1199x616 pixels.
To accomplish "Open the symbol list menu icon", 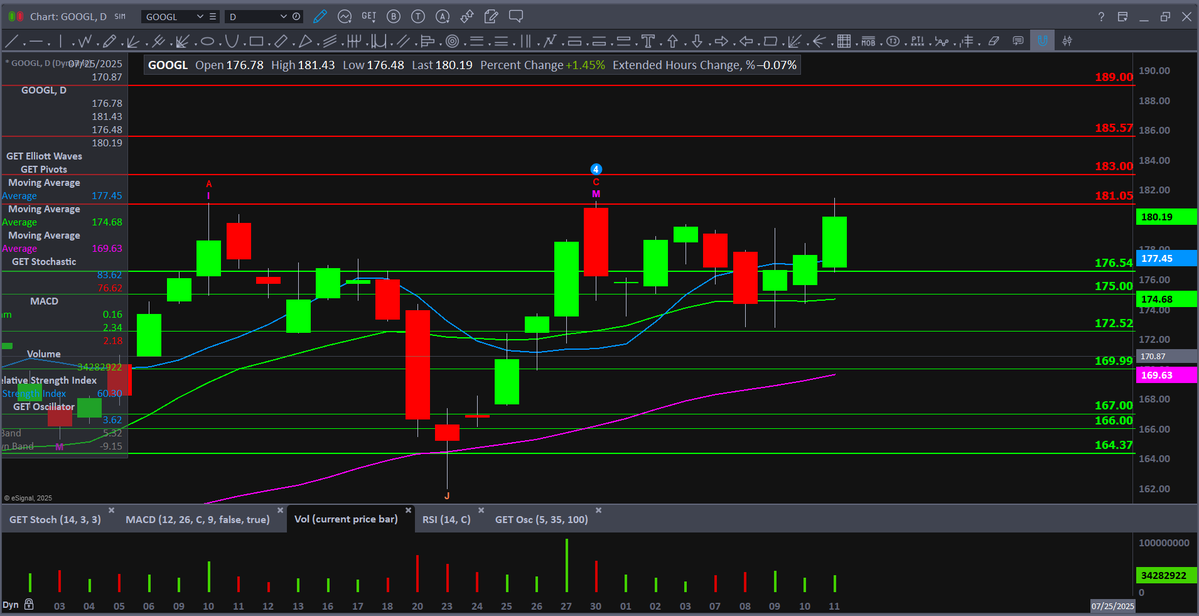I will click(213, 16).
